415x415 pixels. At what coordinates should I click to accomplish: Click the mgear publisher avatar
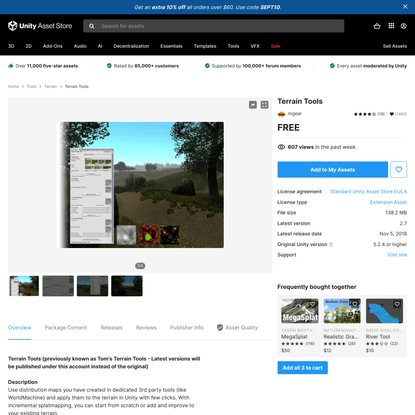281,114
